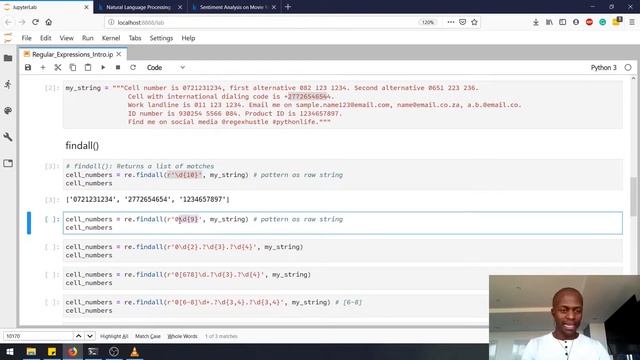Interrupt the kernel with stop icon

[118, 67]
